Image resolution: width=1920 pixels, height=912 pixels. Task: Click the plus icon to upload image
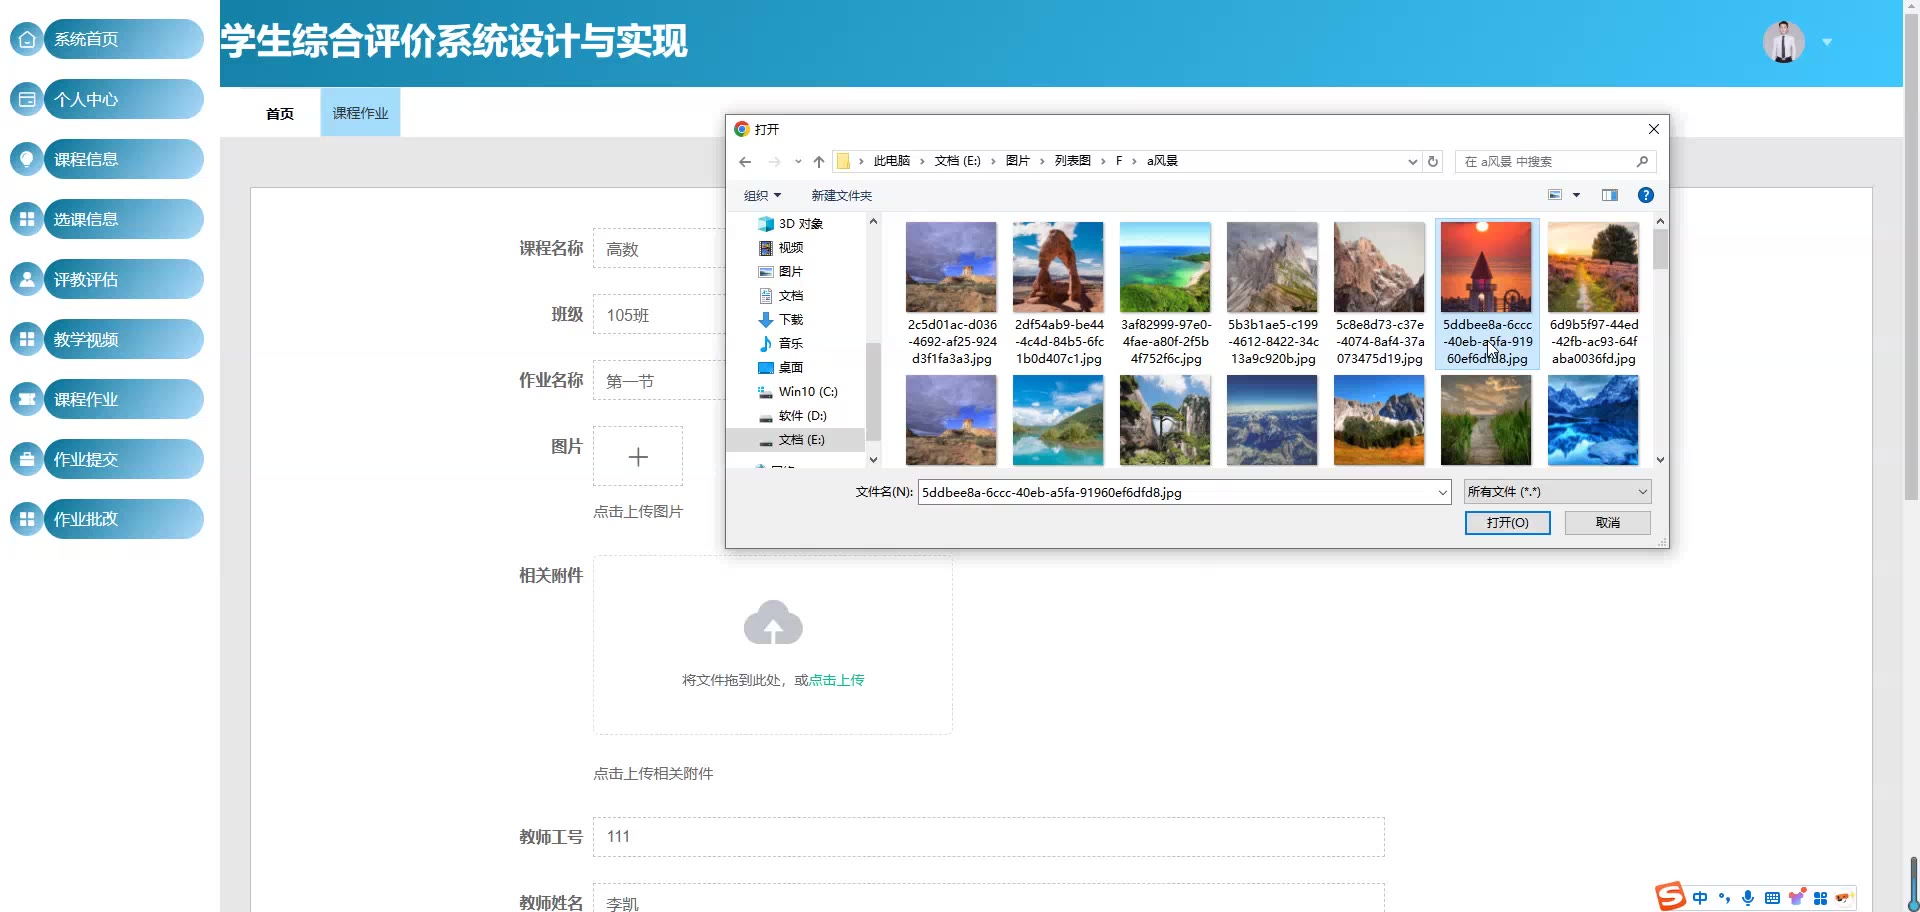(x=638, y=457)
